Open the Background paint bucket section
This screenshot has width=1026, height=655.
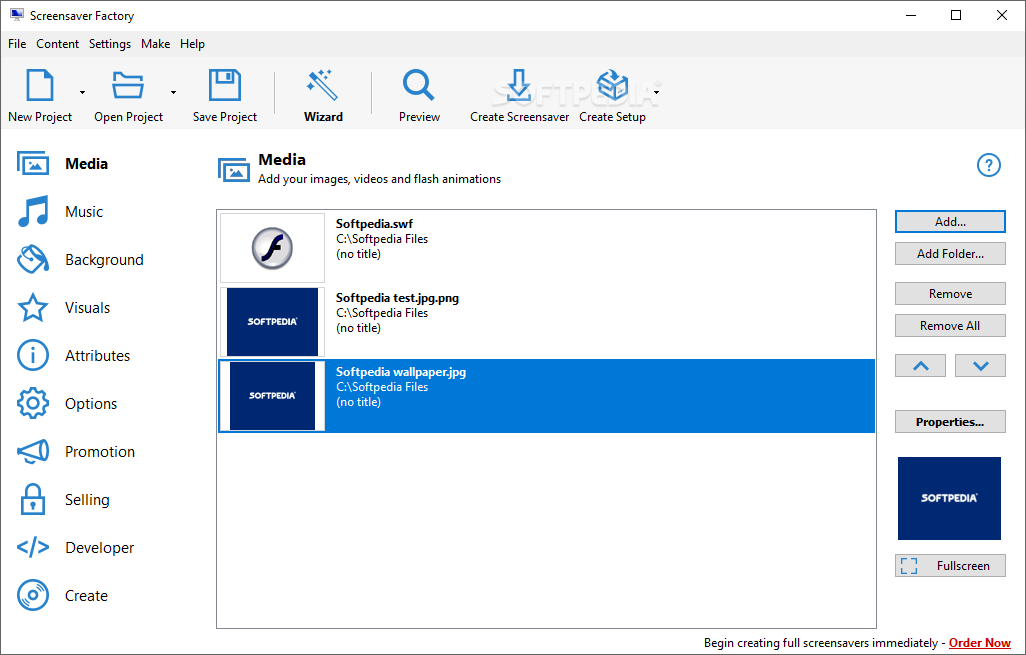click(80, 260)
